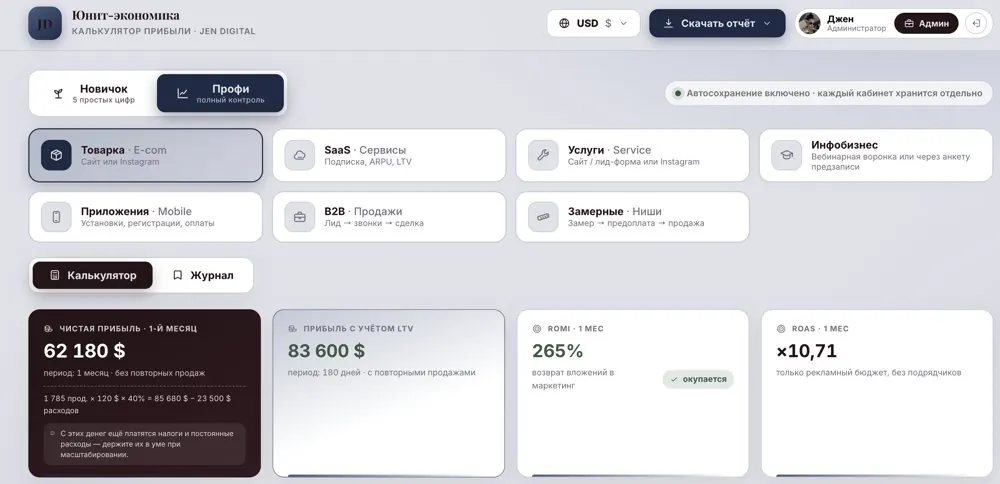The width and height of the screenshot is (1000, 484).
Task: Click the Скачать отчёт button
Action: tap(717, 24)
